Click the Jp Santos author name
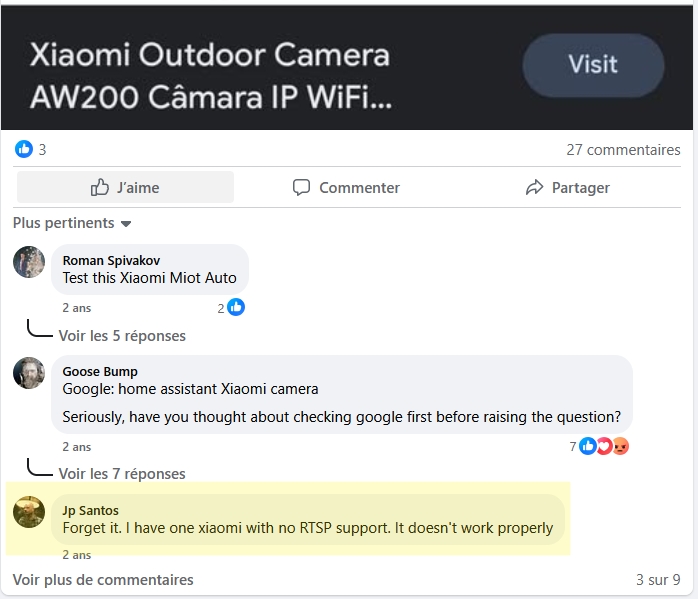 click(x=90, y=510)
